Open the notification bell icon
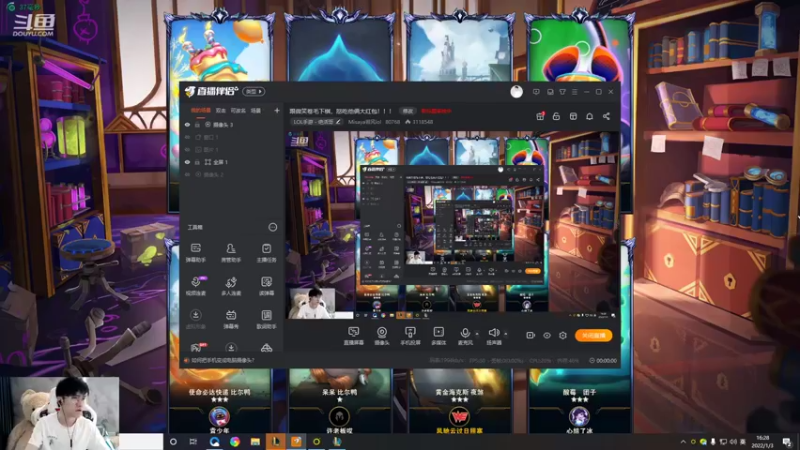The height and width of the screenshot is (450, 800). [x=589, y=116]
